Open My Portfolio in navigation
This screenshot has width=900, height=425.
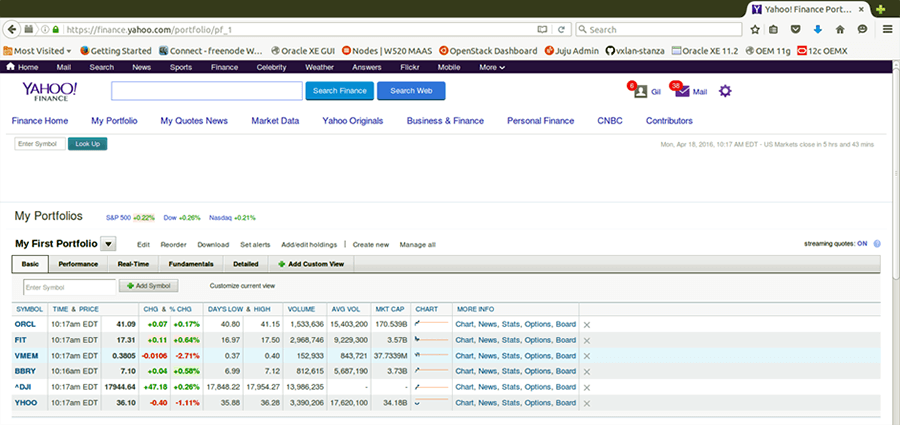pyautogui.click(x=114, y=121)
